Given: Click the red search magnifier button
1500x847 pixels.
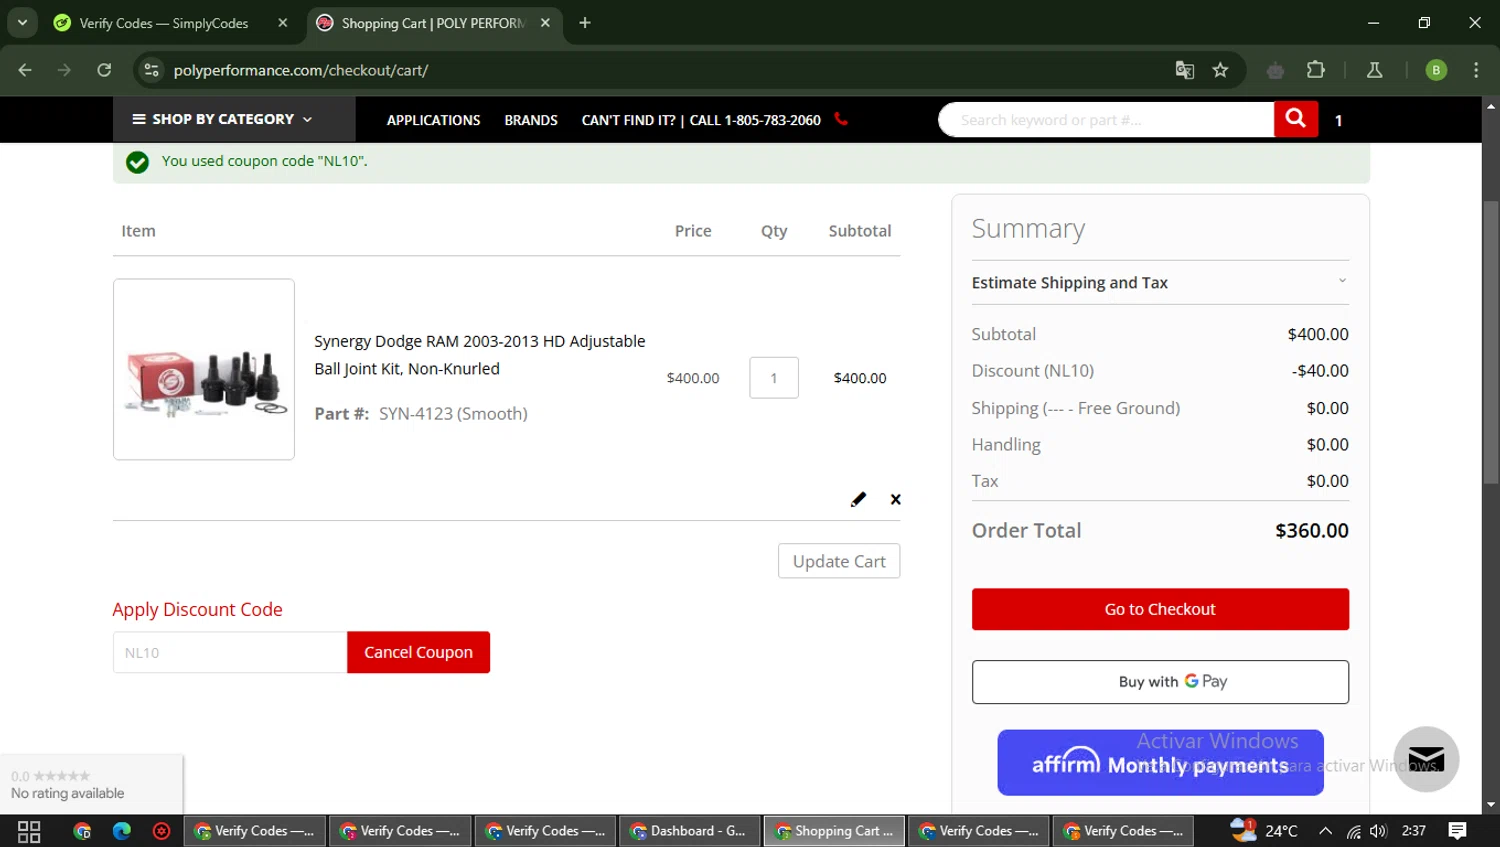Looking at the screenshot, I should [1295, 120].
